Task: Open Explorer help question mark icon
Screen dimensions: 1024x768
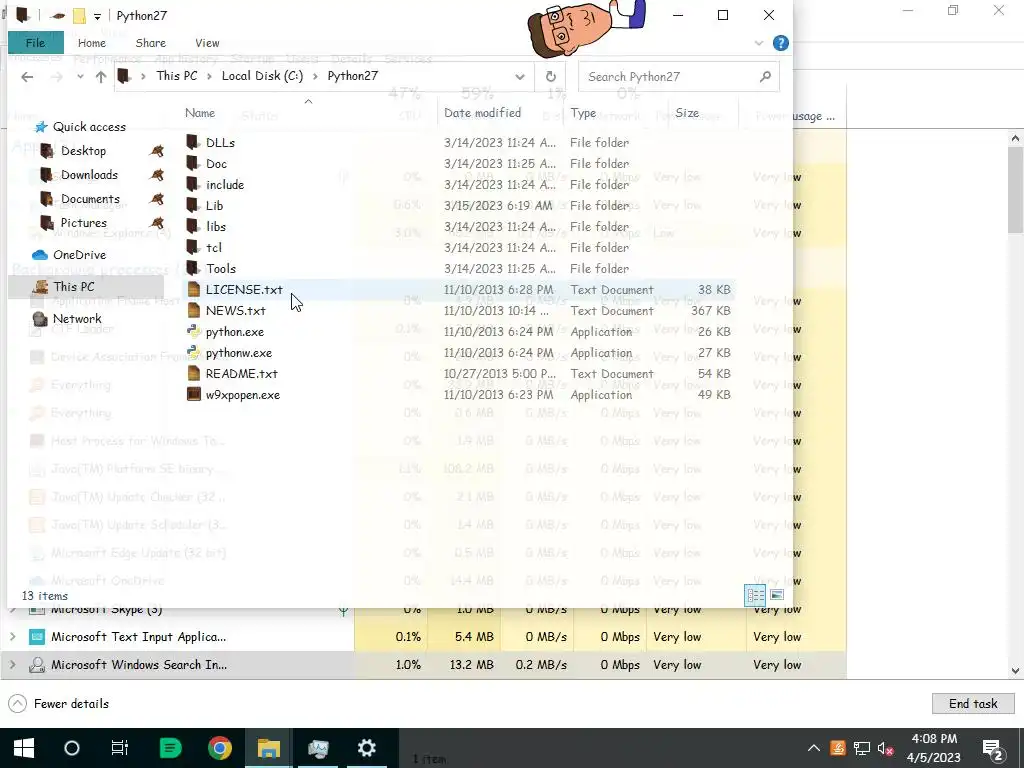Action: click(x=780, y=43)
